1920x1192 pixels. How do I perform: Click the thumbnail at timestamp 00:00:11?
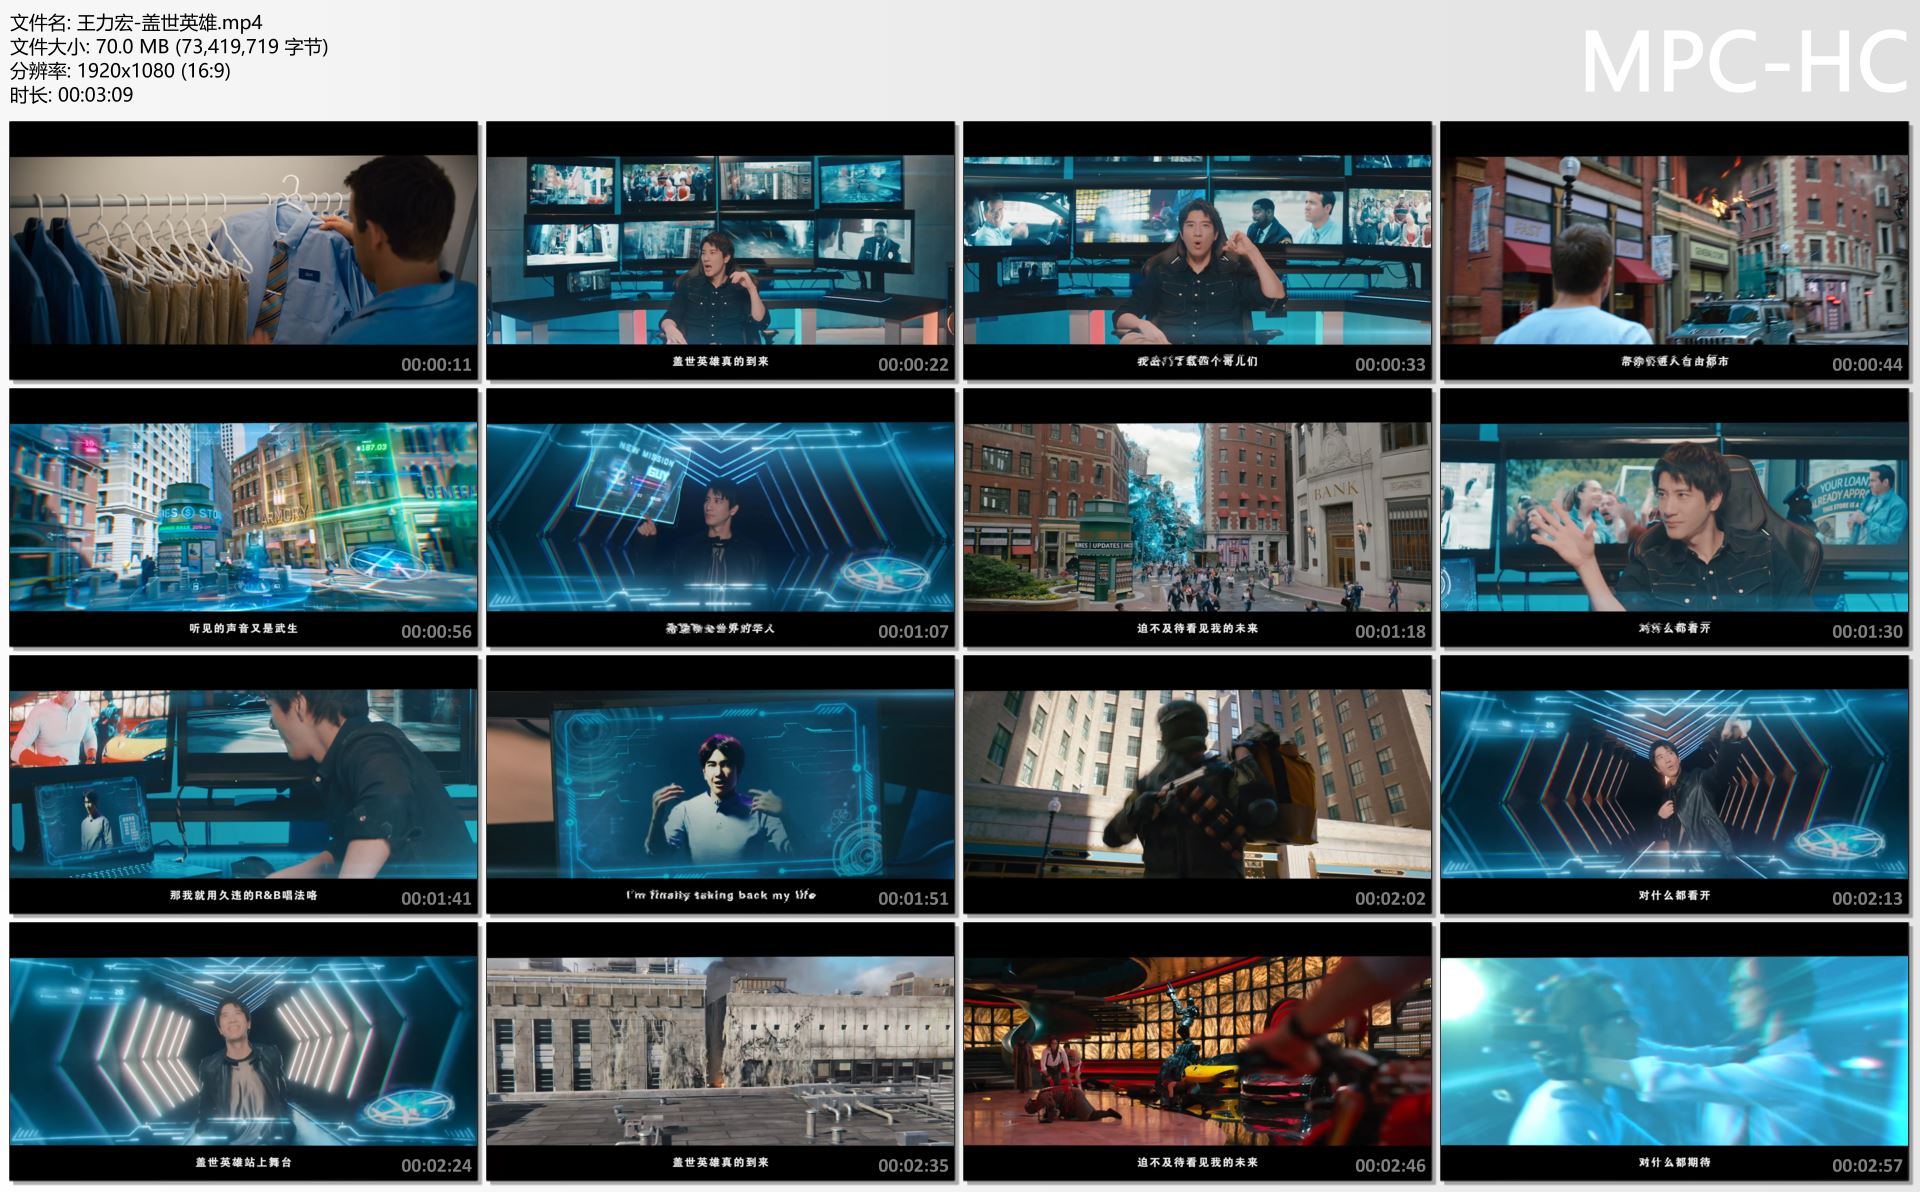(243, 250)
